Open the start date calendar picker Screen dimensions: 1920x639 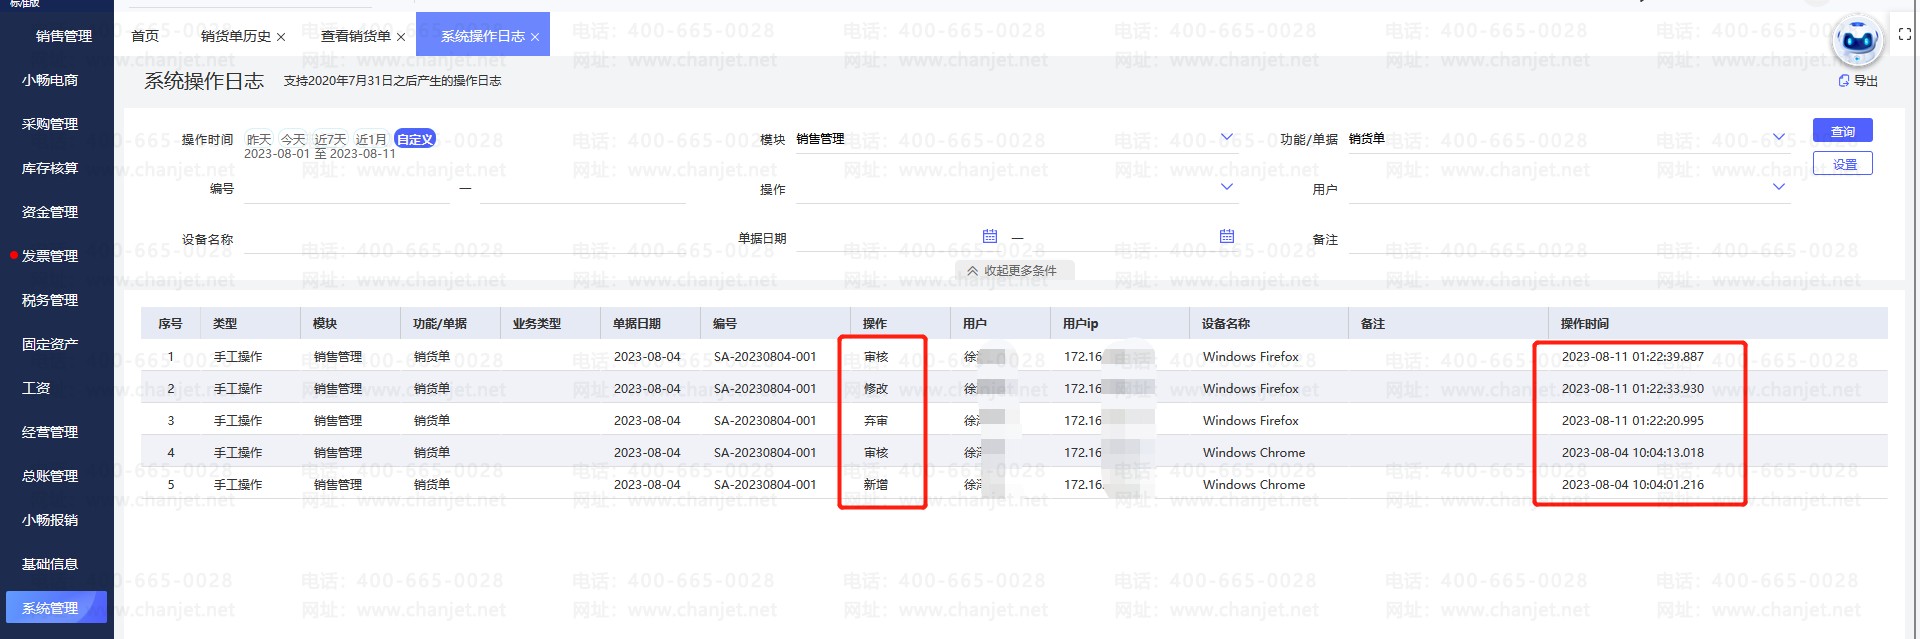990,236
